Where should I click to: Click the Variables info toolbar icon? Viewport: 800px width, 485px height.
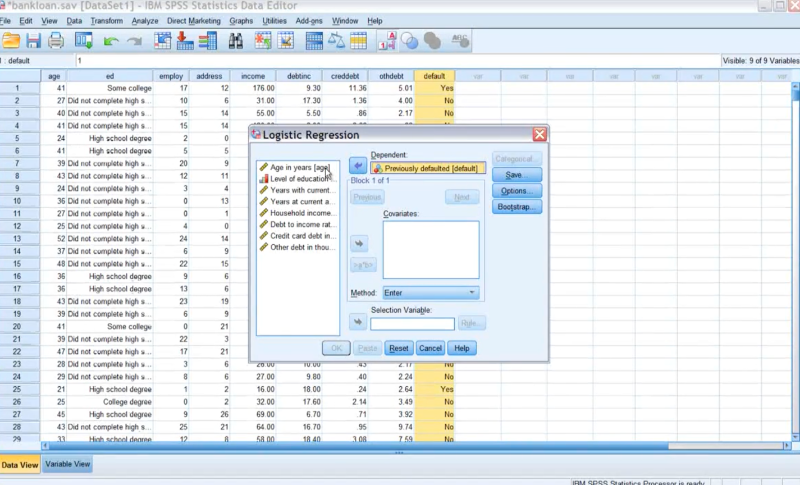click(x=208, y=41)
